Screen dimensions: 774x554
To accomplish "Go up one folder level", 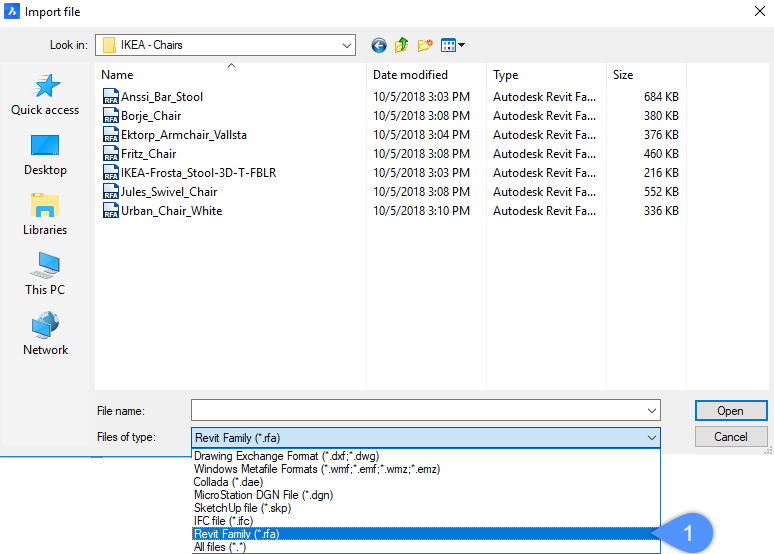I will click(402, 45).
